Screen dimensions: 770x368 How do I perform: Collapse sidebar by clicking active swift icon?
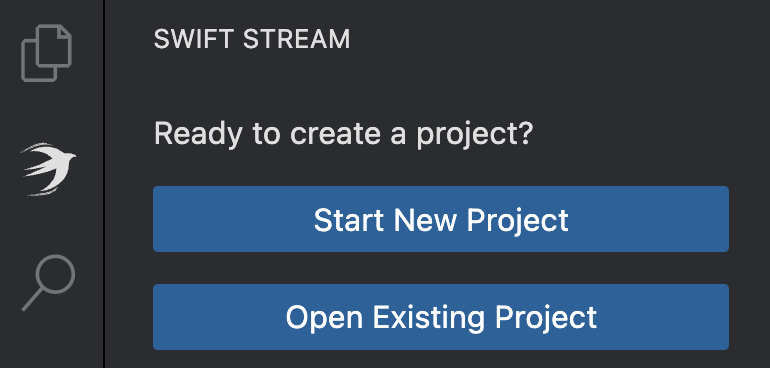[48, 169]
